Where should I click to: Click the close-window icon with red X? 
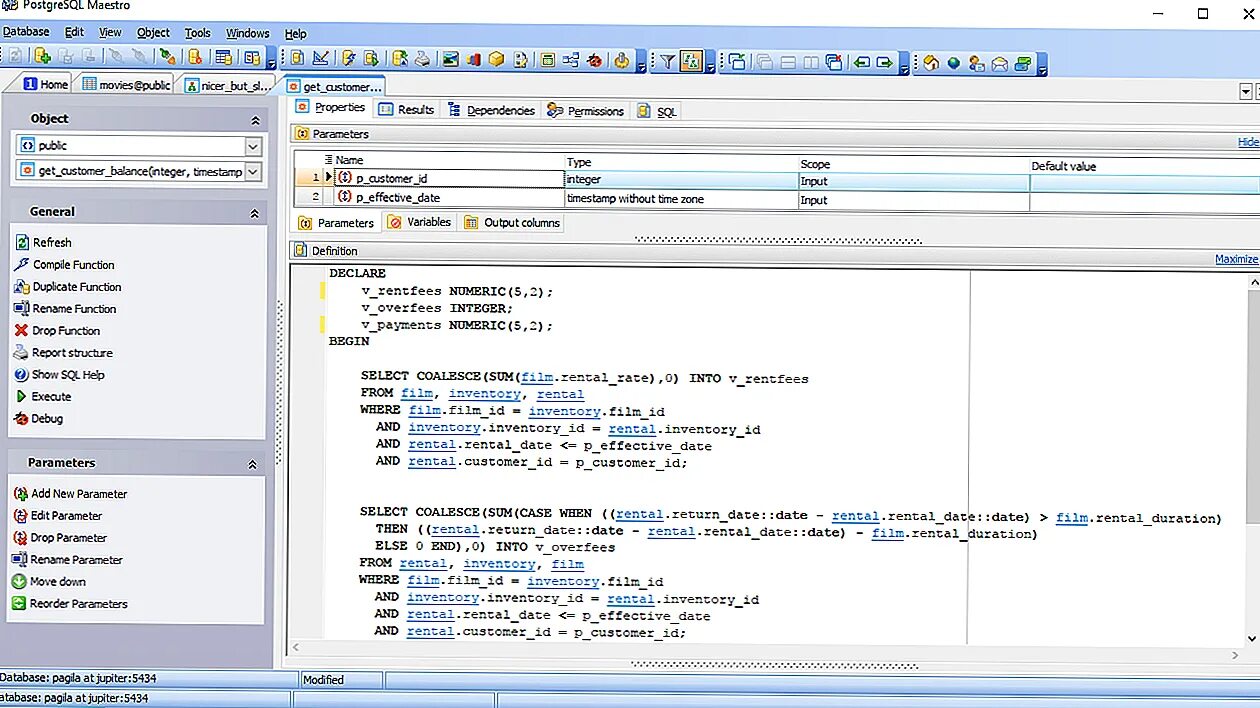(x=834, y=62)
